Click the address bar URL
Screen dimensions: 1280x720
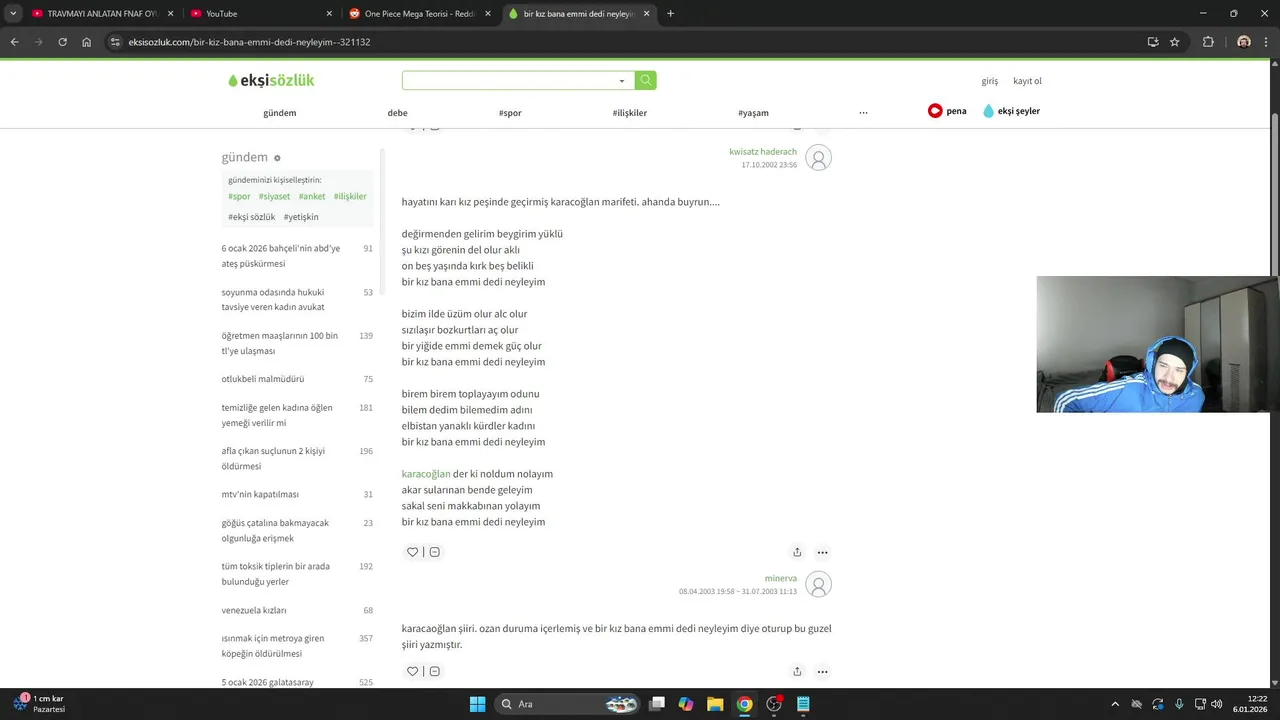pyautogui.click(x=249, y=42)
